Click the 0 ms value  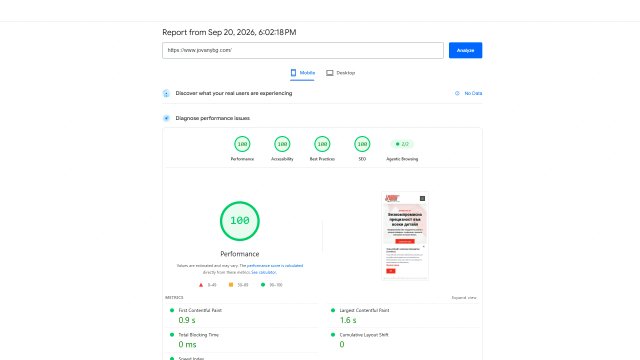click(x=187, y=345)
